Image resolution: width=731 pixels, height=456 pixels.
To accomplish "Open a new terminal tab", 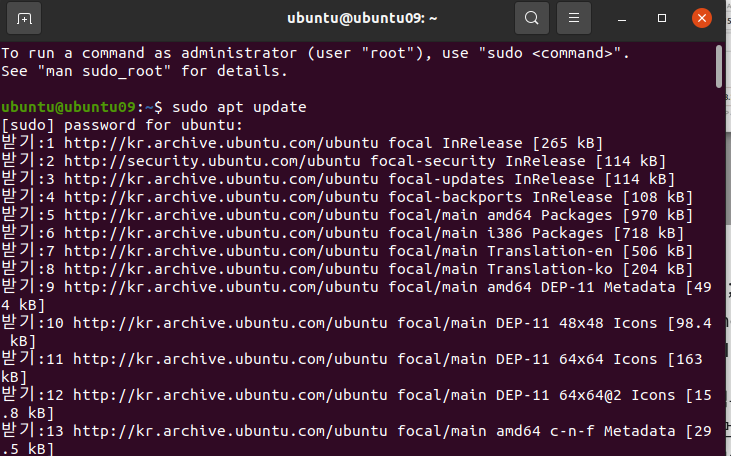I will [x=24, y=19].
